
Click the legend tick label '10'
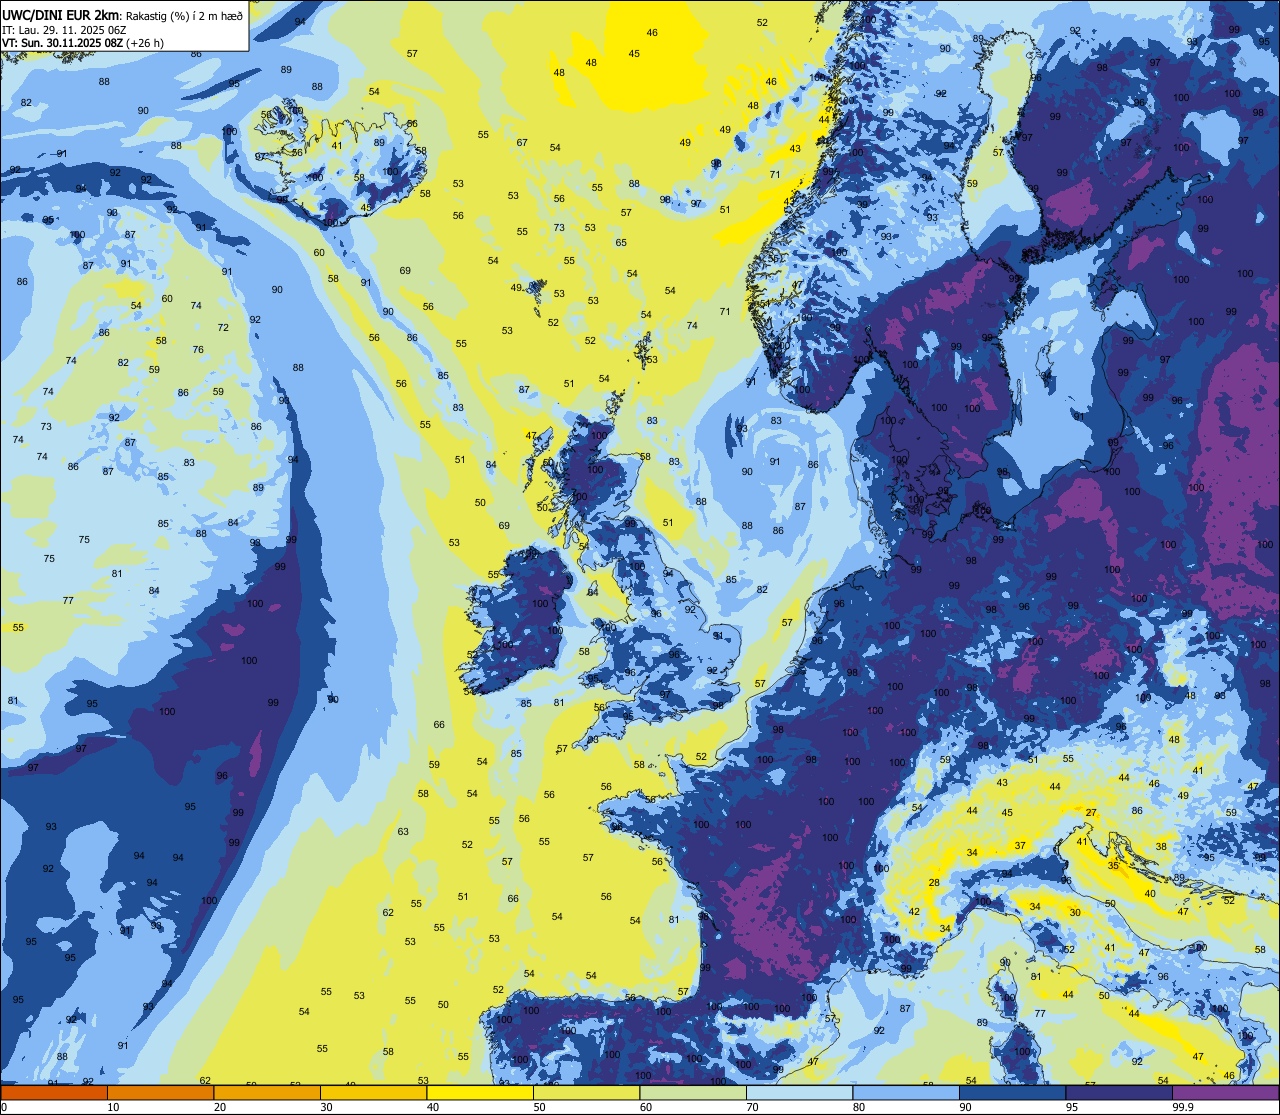click(x=113, y=1106)
